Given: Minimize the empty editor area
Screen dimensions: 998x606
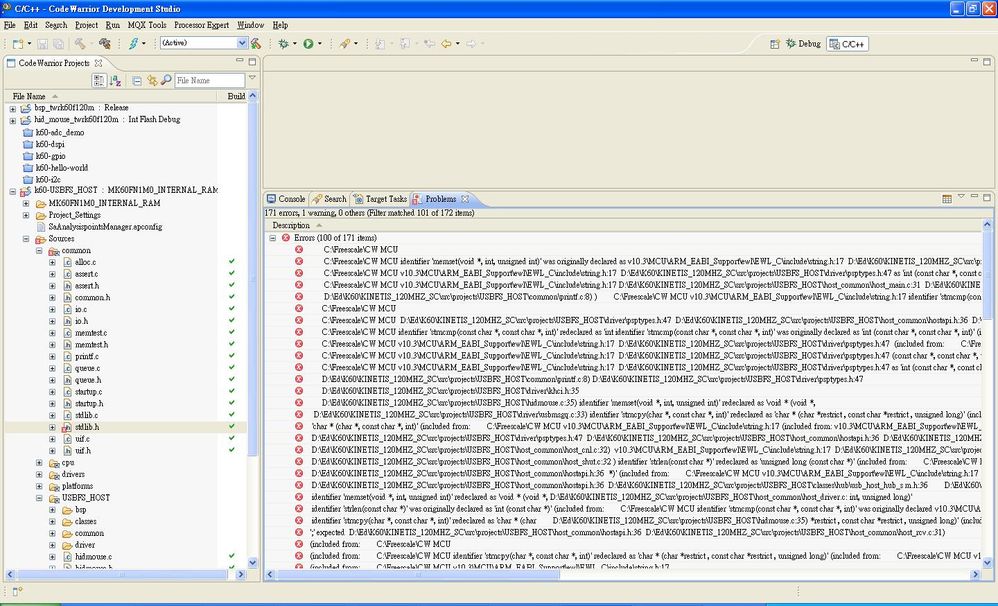Looking at the screenshot, I should point(974,60).
